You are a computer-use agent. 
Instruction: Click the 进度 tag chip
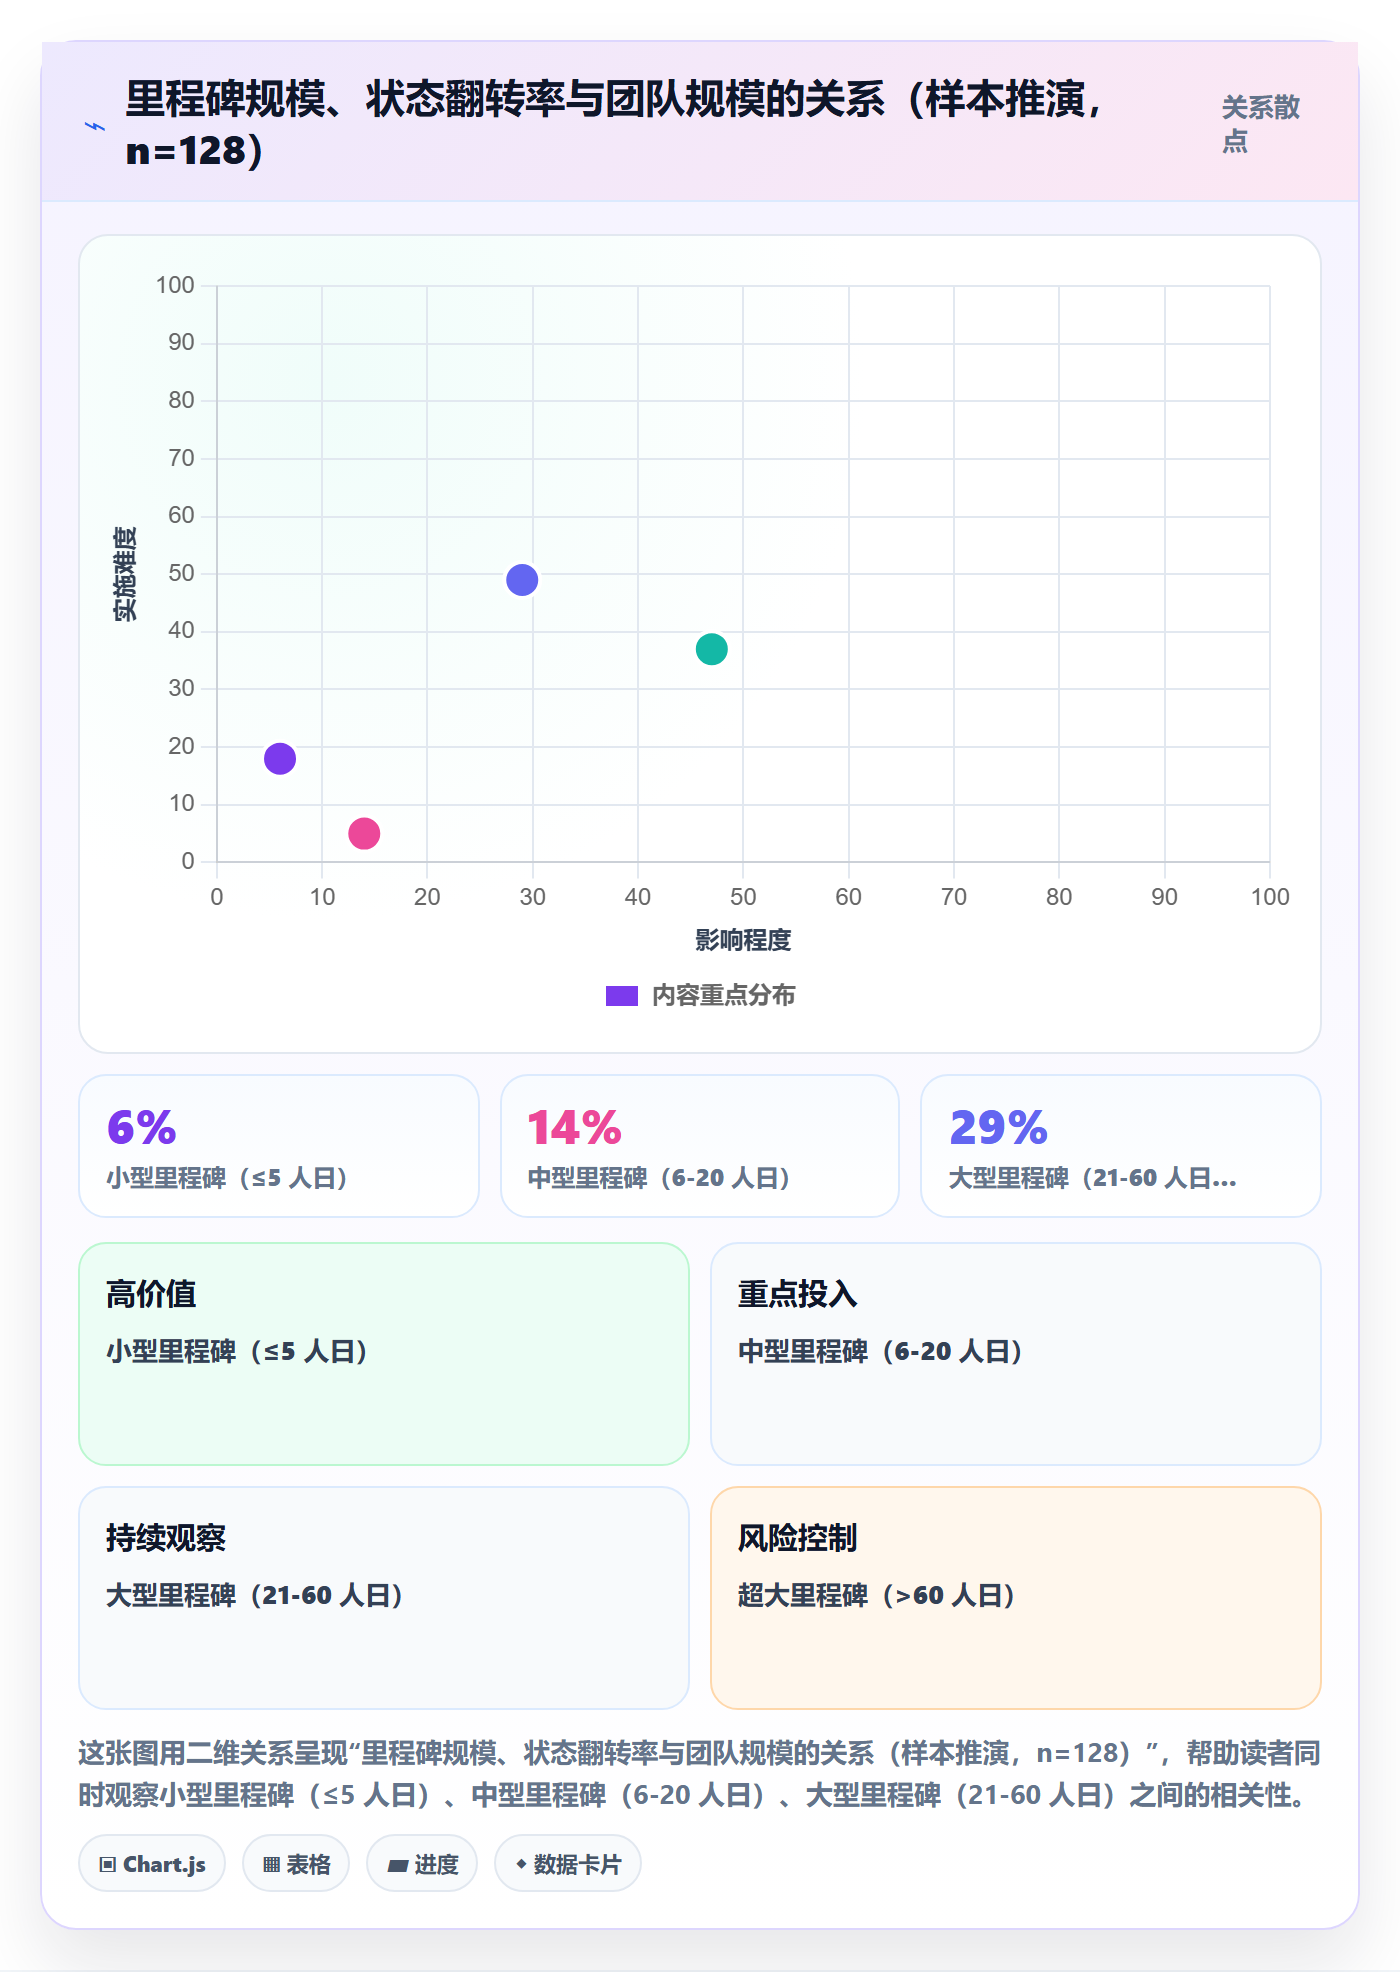(x=422, y=1864)
